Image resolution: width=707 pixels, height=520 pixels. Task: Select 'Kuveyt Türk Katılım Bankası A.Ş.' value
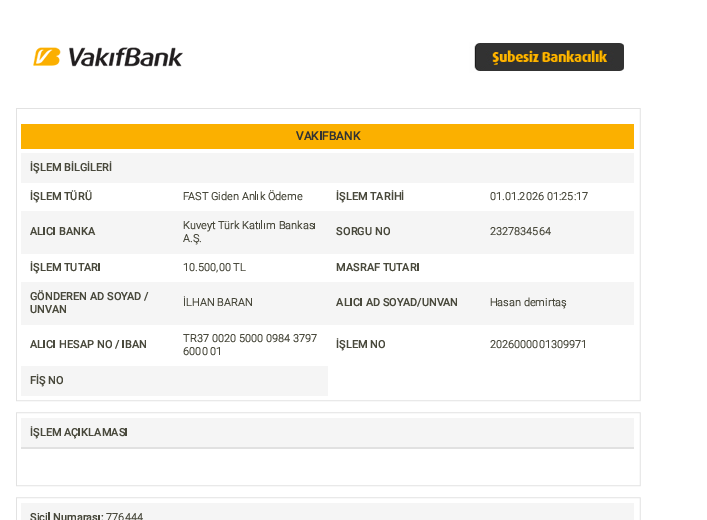[249, 231]
